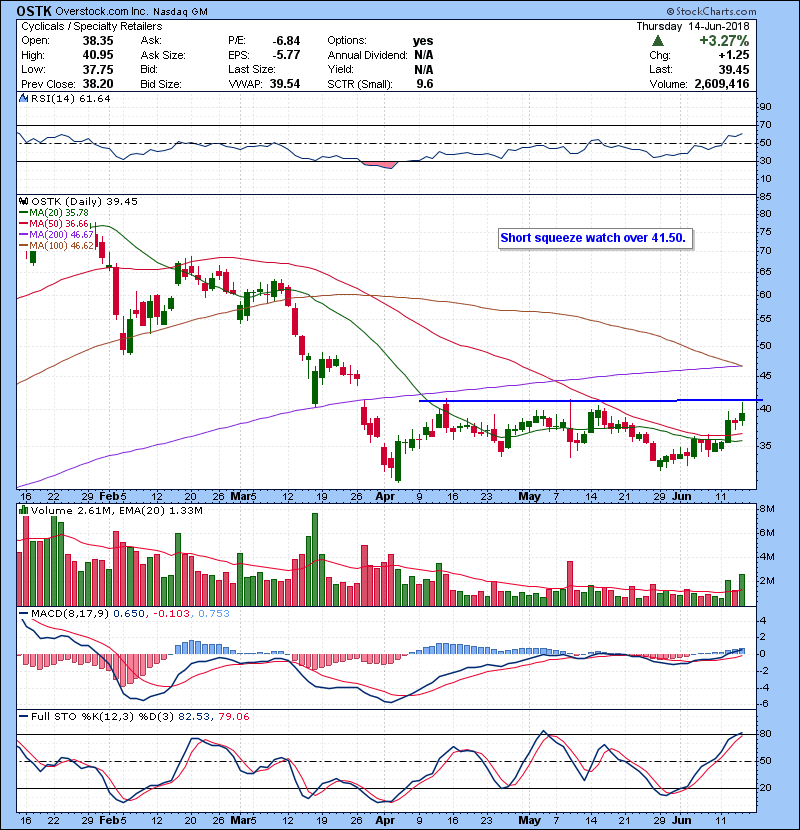Image resolution: width=800 pixels, height=830 pixels.
Task: Click the Cyclicals / Specialty Retailers sector label
Action: pos(92,26)
